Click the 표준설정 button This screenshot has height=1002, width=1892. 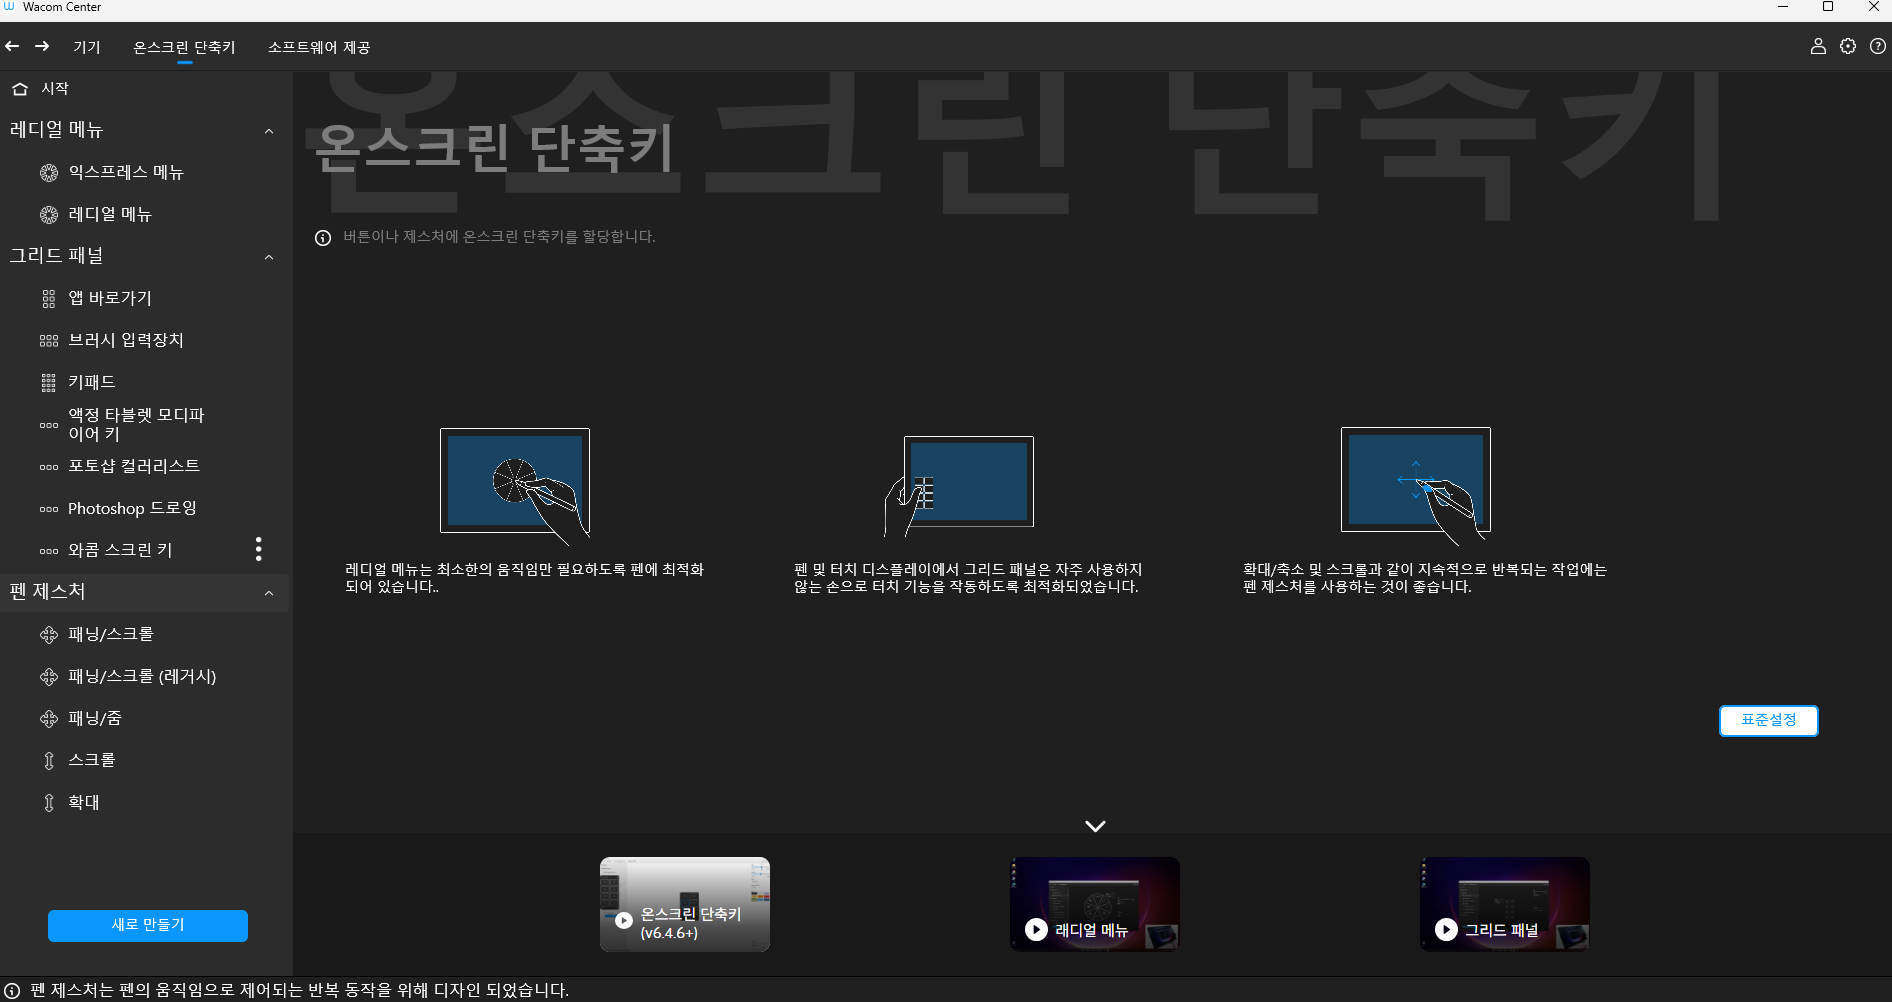[x=1768, y=721]
